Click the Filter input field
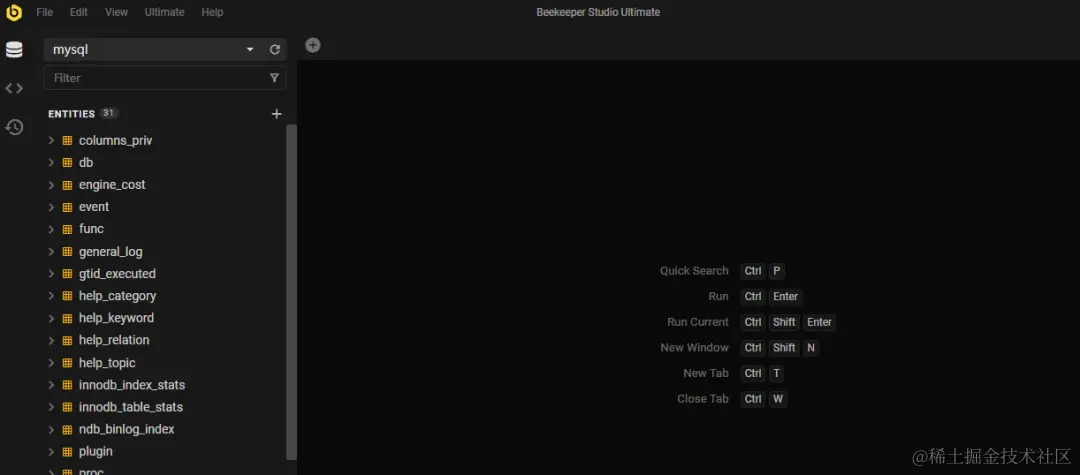The width and height of the screenshot is (1080, 475). pos(165,78)
